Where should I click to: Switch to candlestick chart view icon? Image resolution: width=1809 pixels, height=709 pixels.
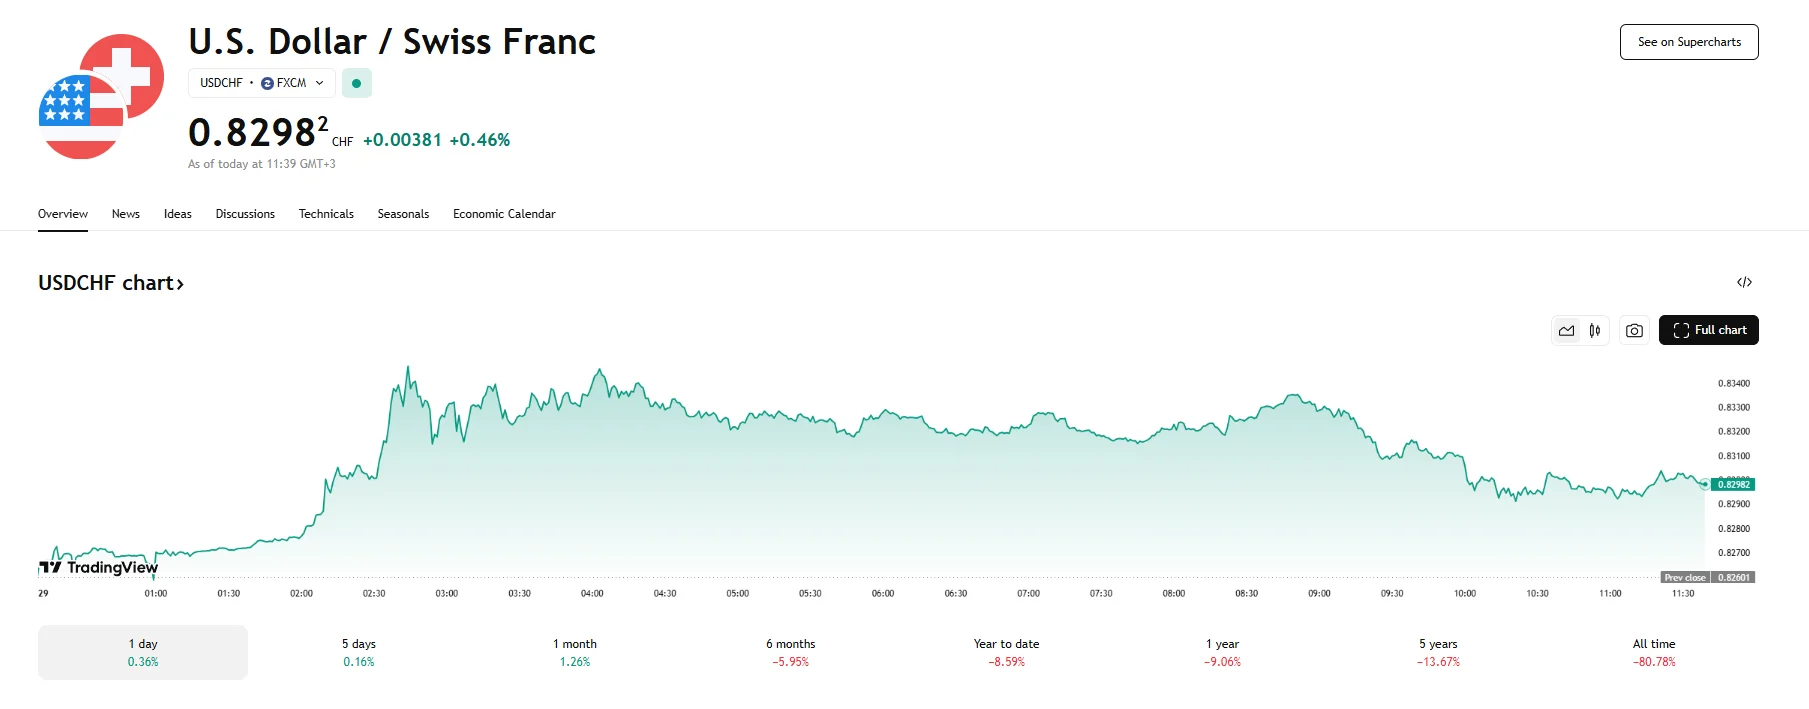click(x=1595, y=331)
